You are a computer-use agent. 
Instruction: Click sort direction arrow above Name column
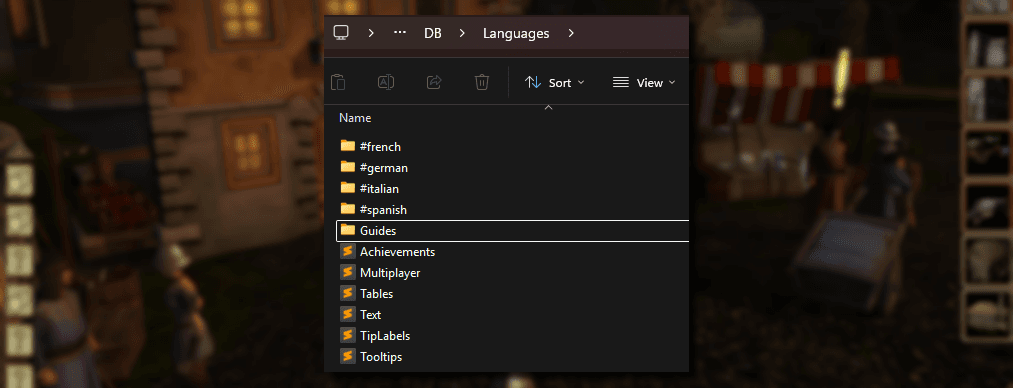tap(548, 107)
